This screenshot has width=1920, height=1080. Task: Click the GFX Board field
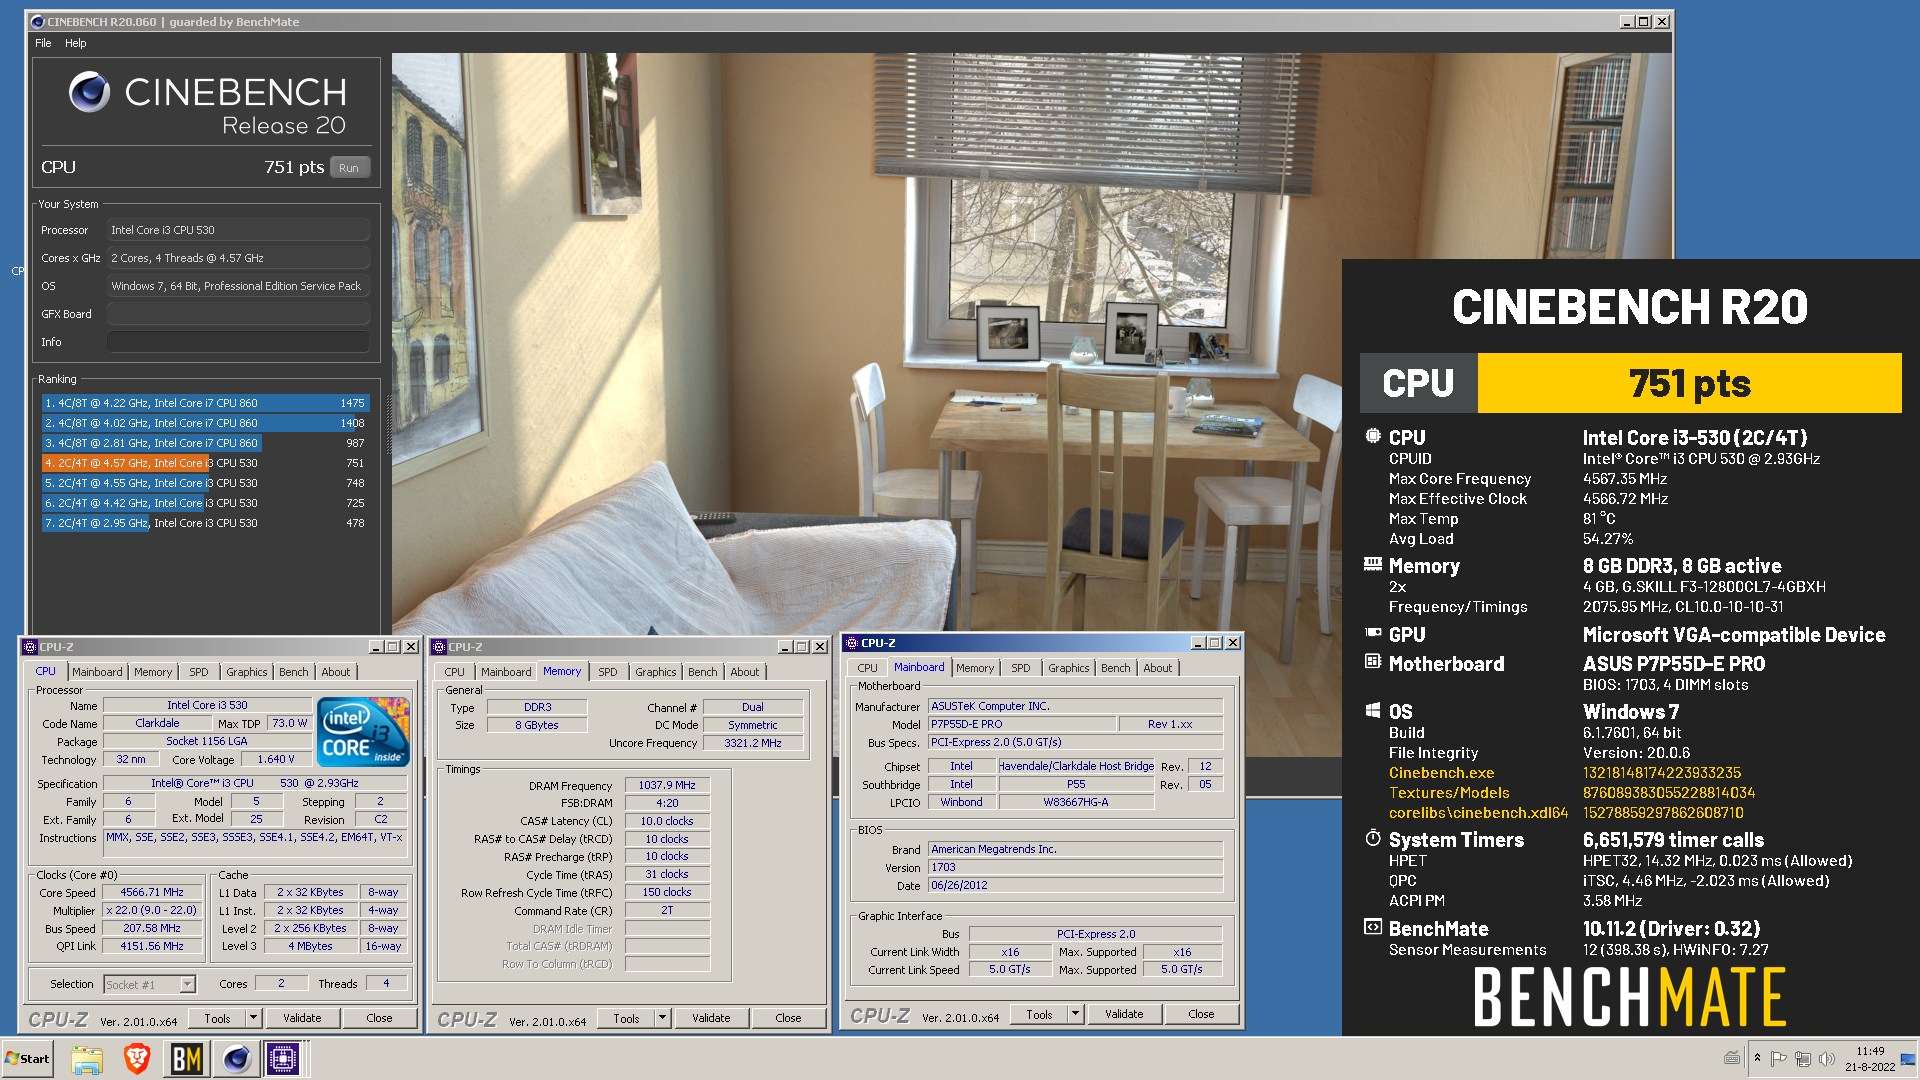click(x=238, y=314)
